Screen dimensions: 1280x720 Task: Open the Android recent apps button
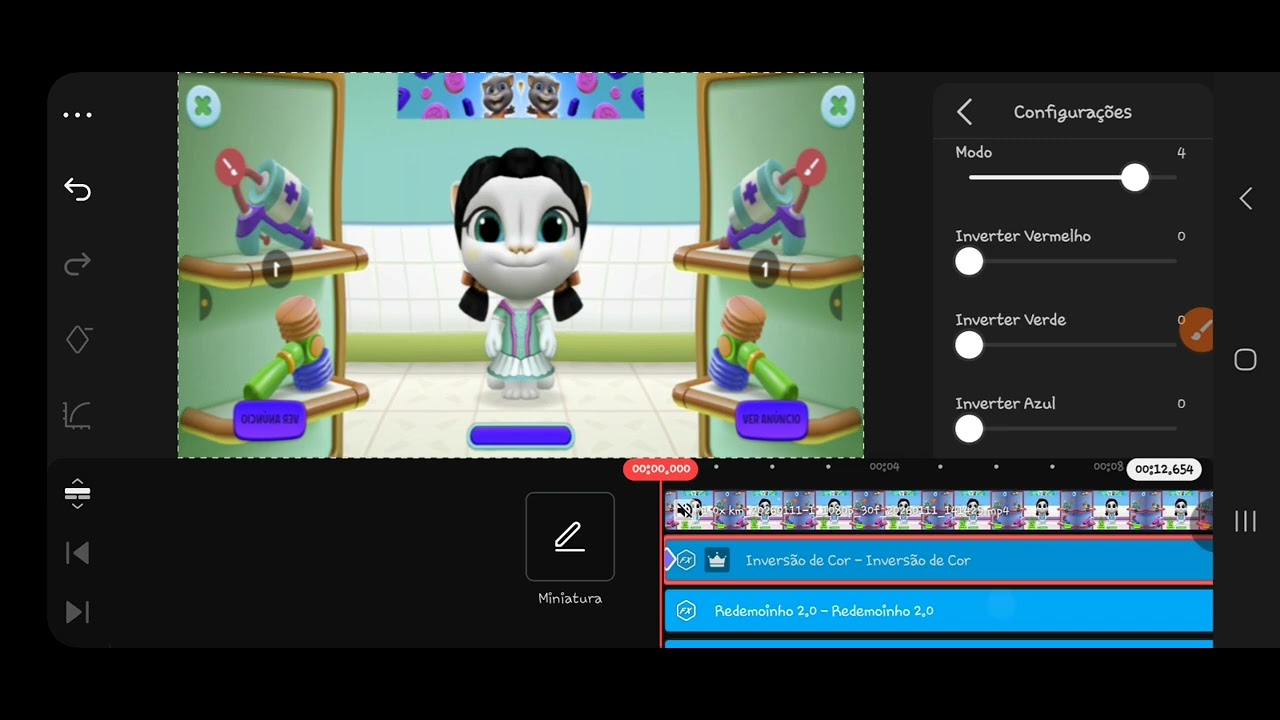[1245, 521]
